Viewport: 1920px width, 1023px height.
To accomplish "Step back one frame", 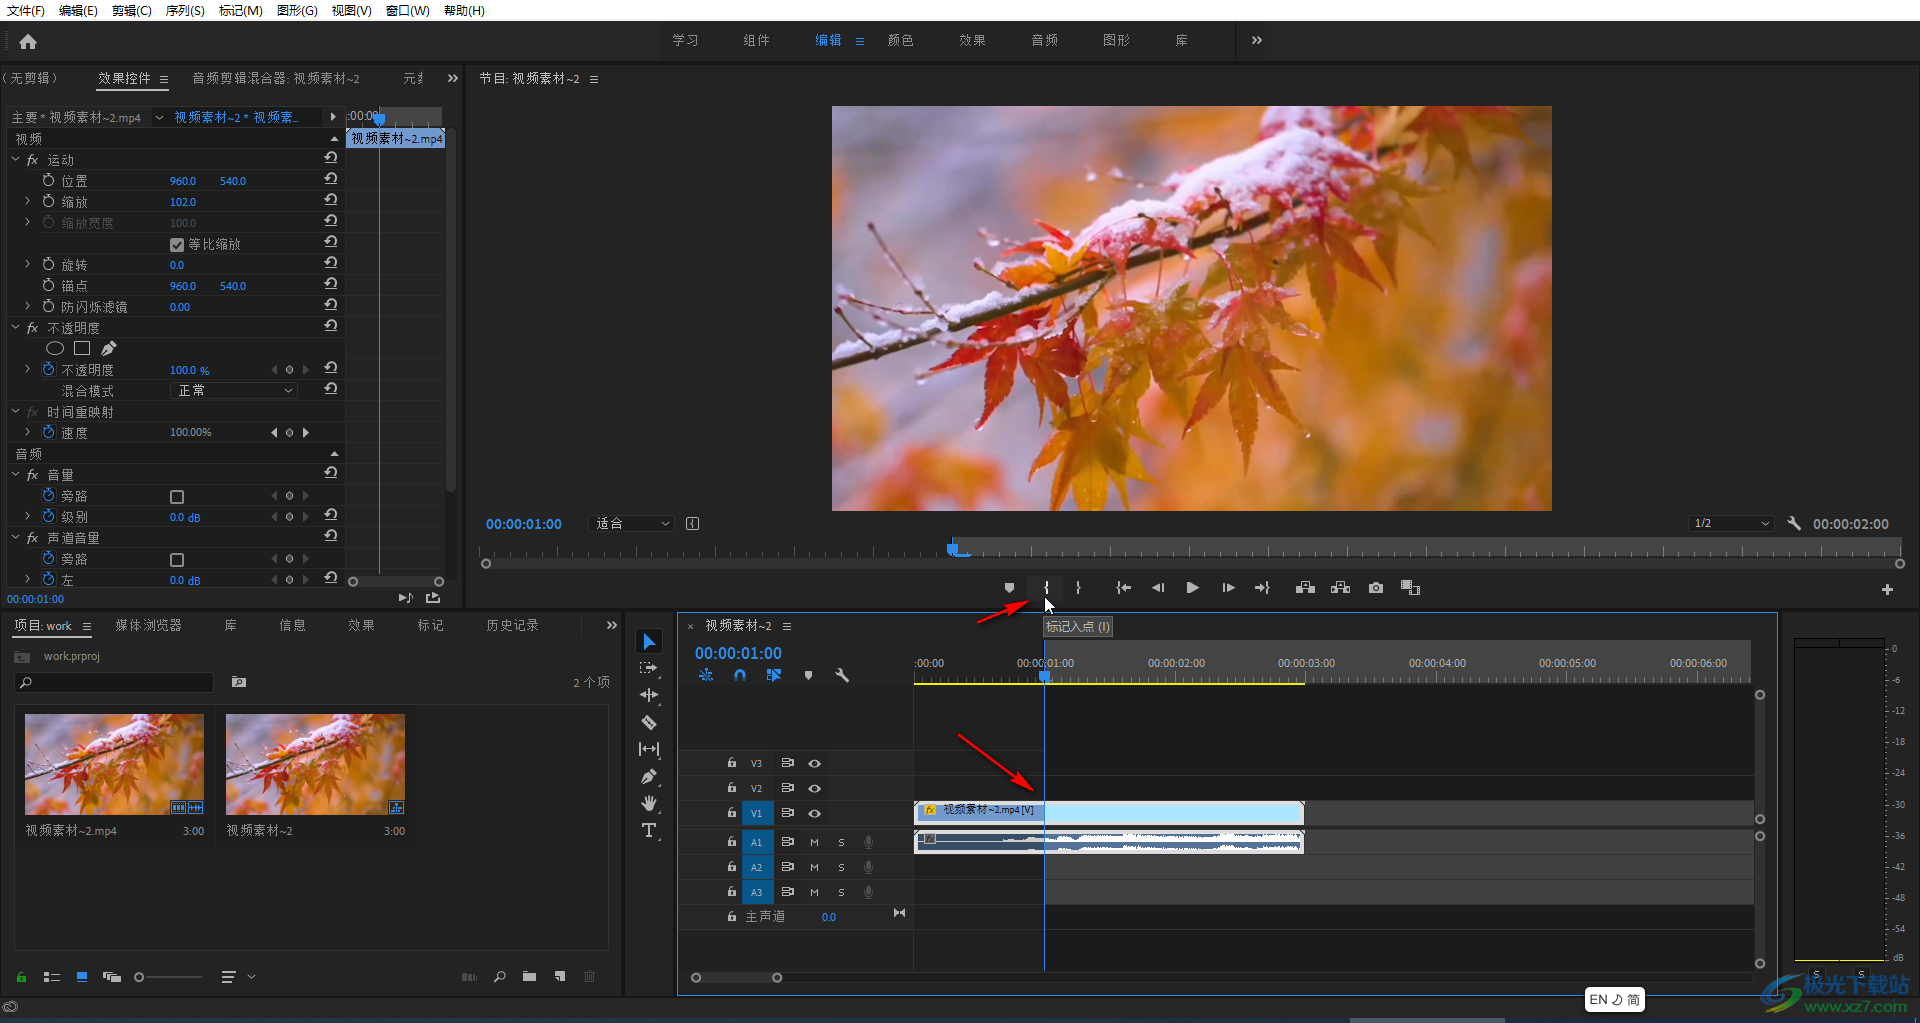I will (1158, 588).
